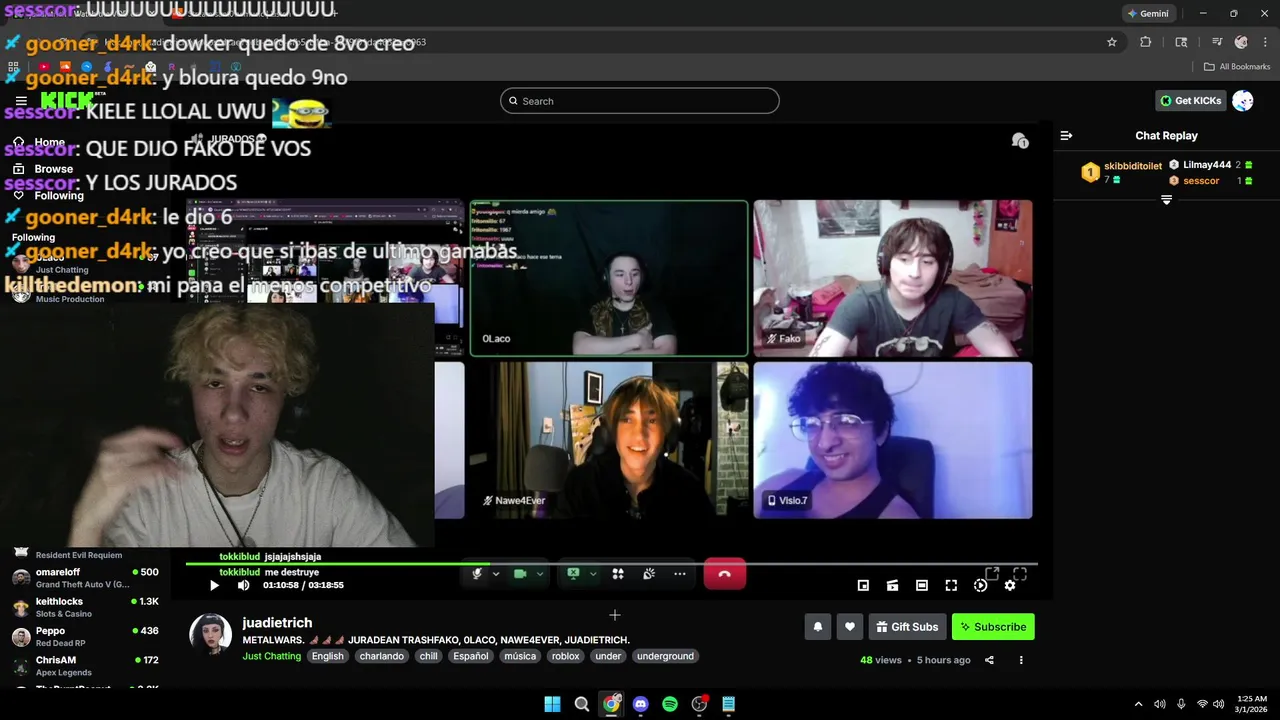Bookmark this page with the star icon

[x=1111, y=42]
